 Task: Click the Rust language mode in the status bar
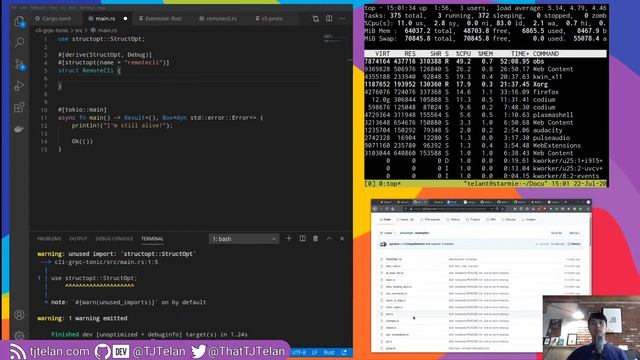(329, 352)
